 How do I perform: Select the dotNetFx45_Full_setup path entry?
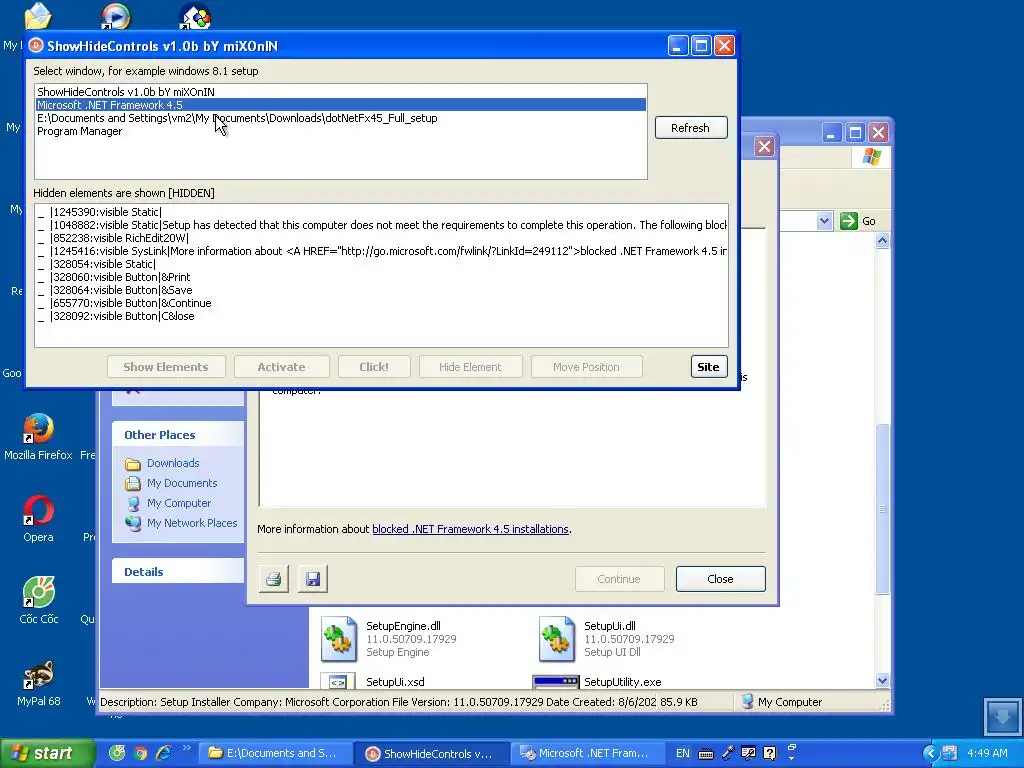340,118
